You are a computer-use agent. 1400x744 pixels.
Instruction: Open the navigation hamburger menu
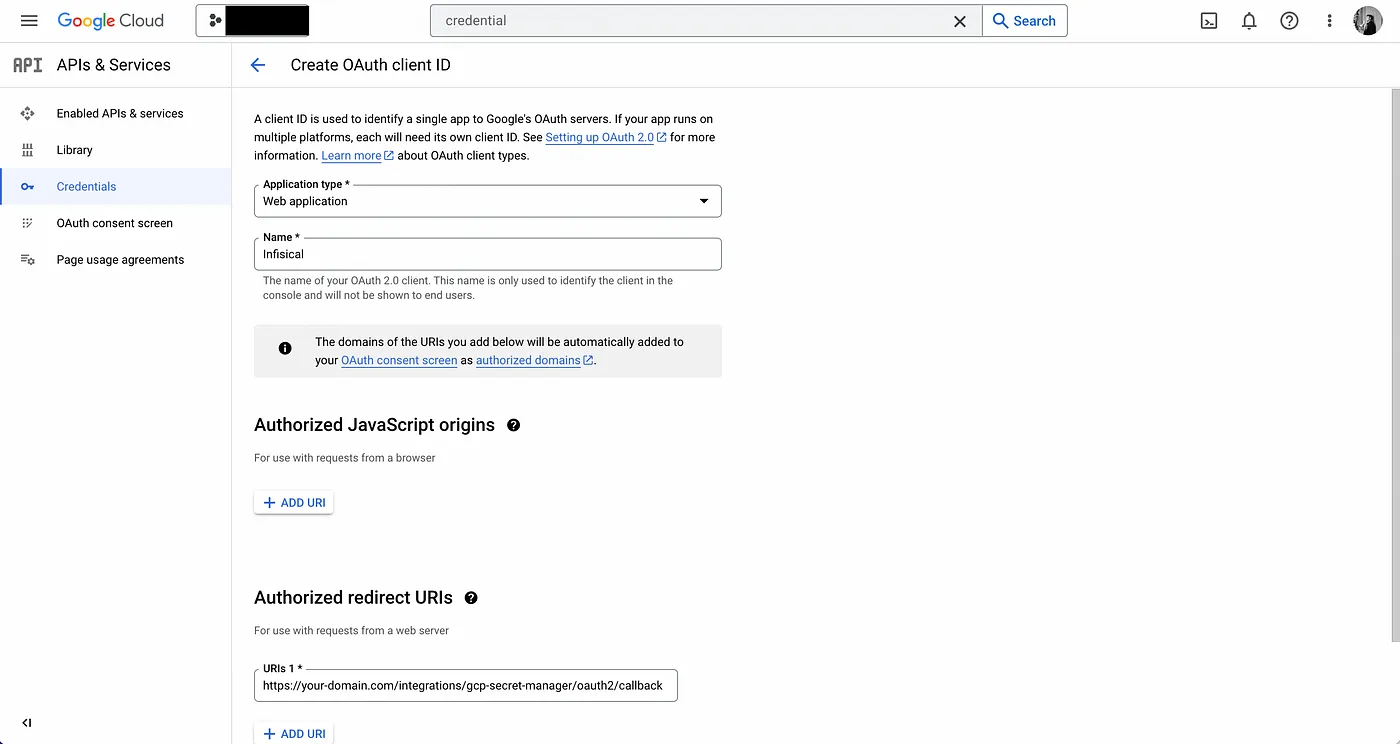point(28,20)
